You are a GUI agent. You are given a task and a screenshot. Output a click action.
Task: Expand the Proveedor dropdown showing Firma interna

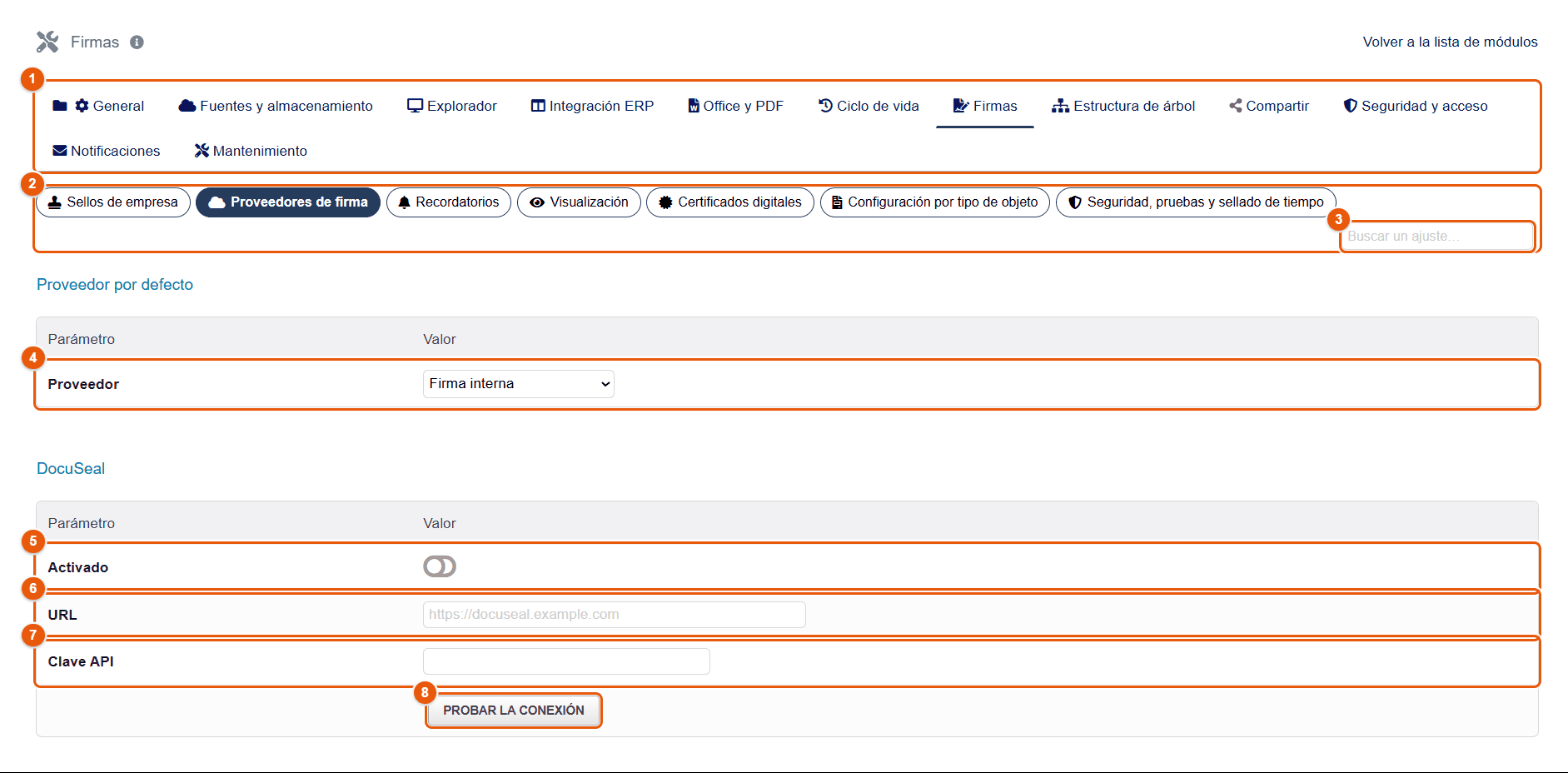519,383
